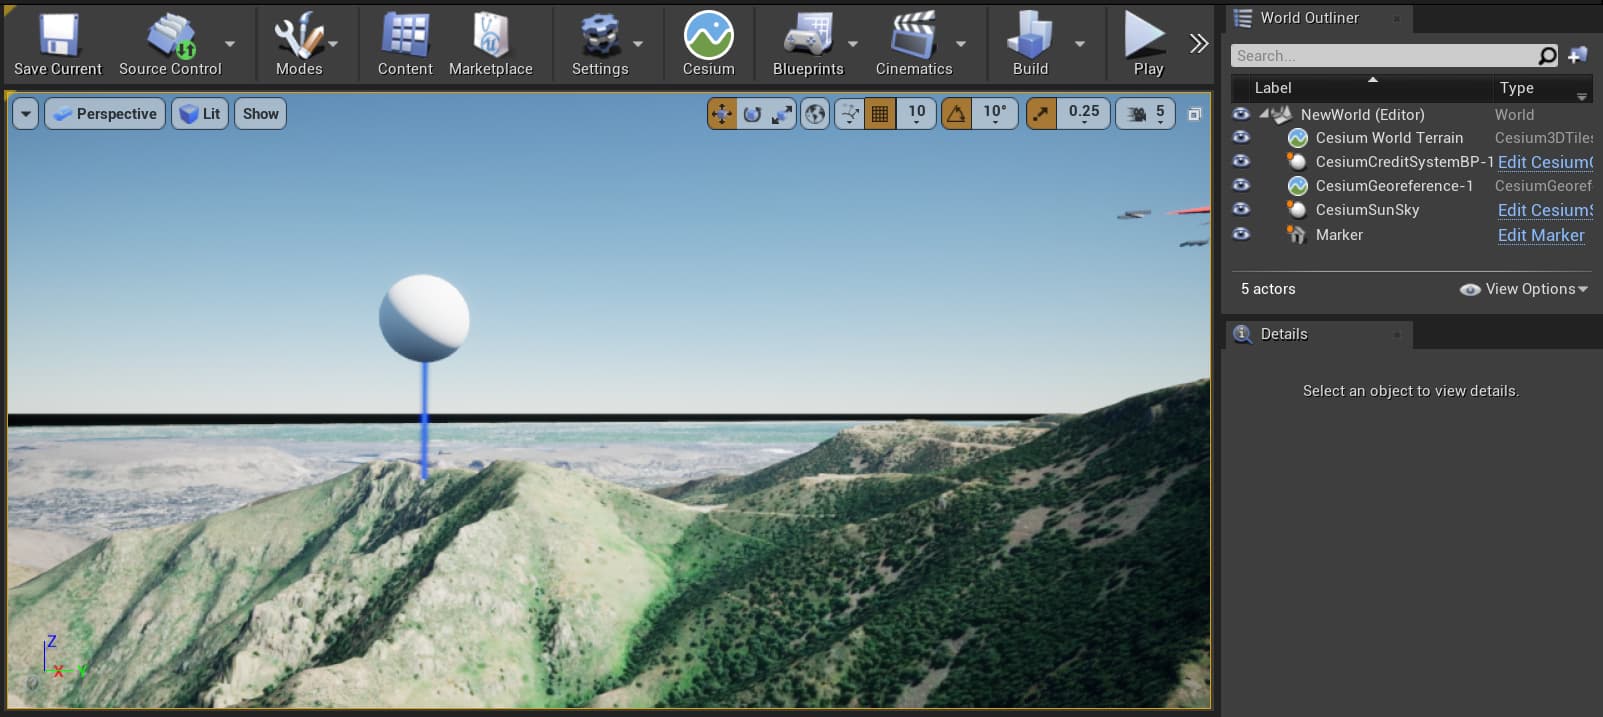Open the grid snap value 10 dropdown
Image resolution: width=1603 pixels, height=717 pixels.
click(916, 114)
